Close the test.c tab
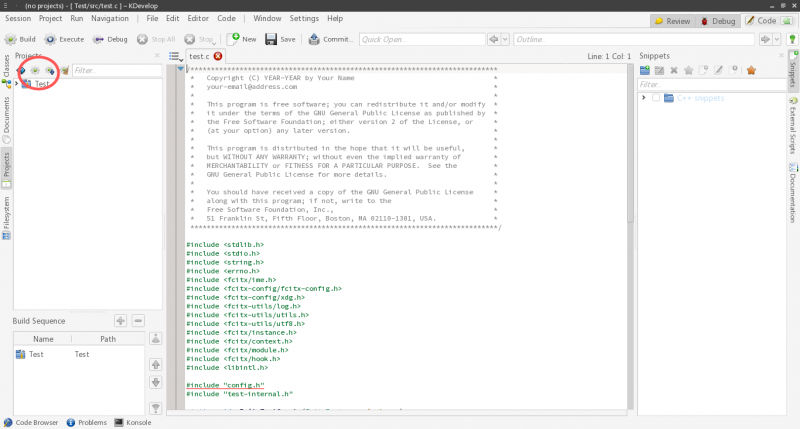Viewport: 800px width, 429px height. (x=218, y=56)
